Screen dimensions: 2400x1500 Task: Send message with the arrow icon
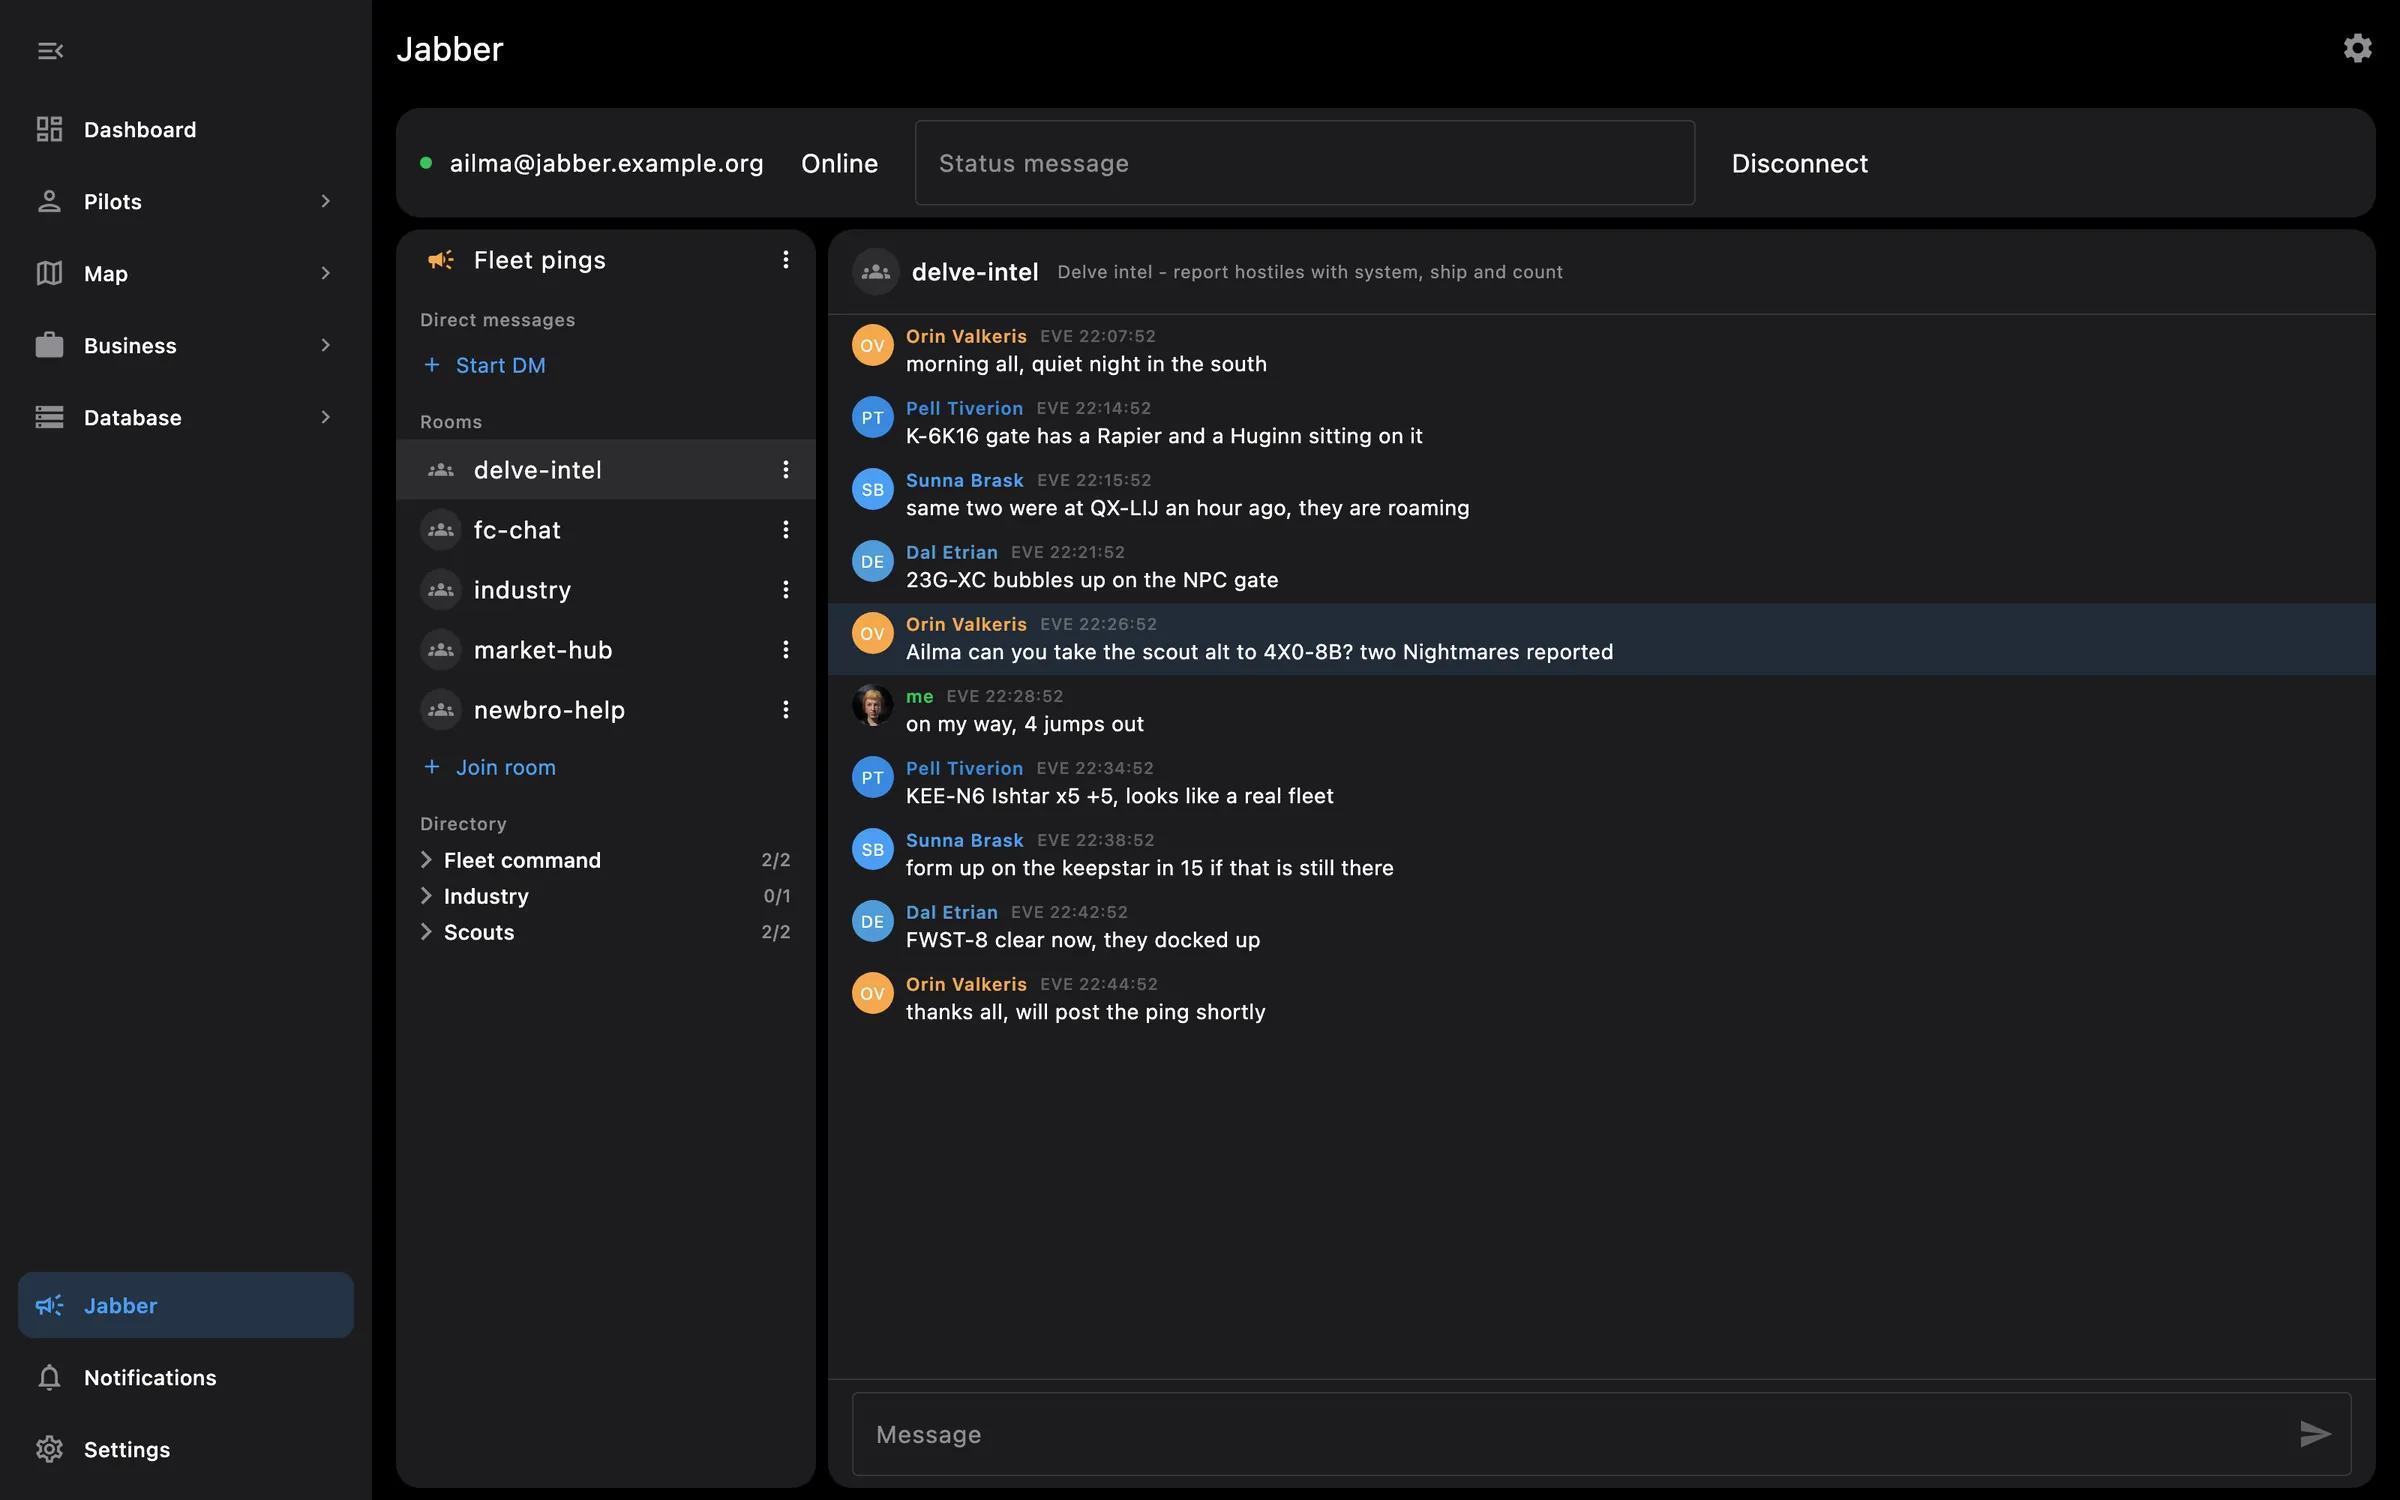pos(2314,1434)
